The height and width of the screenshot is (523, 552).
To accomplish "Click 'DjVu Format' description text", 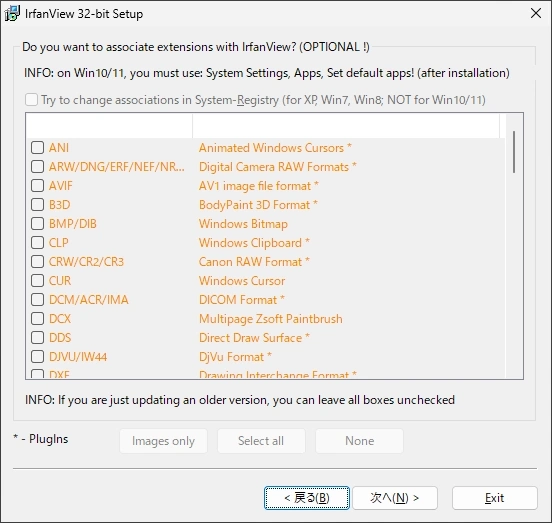I will (235, 357).
